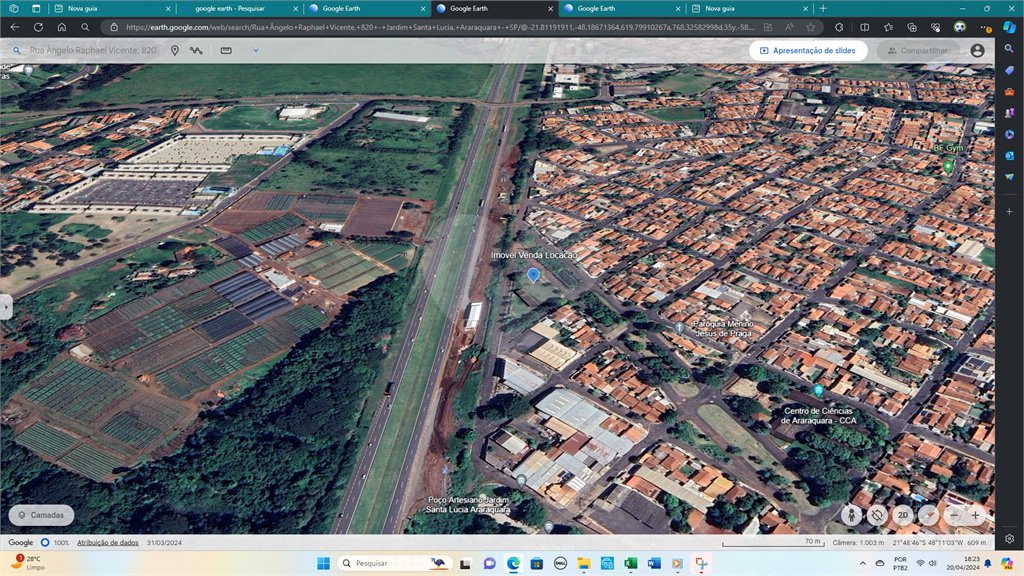Image resolution: width=1024 pixels, height=576 pixels.
Task: Open the weather widget showing 28°C
Action: [29, 563]
